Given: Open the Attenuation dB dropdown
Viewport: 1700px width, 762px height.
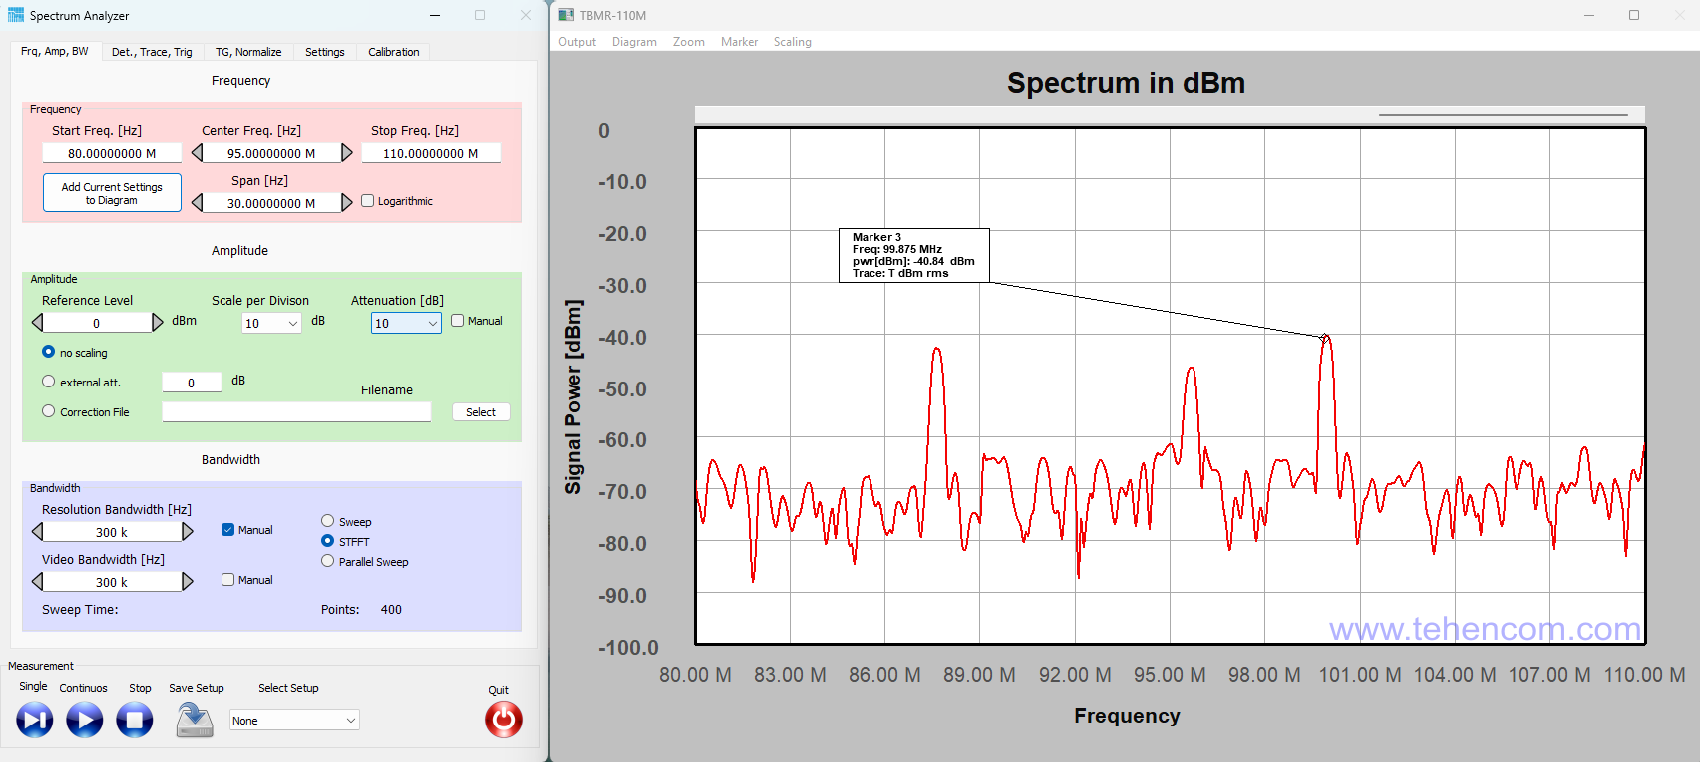Looking at the screenshot, I should pos(406,323).
